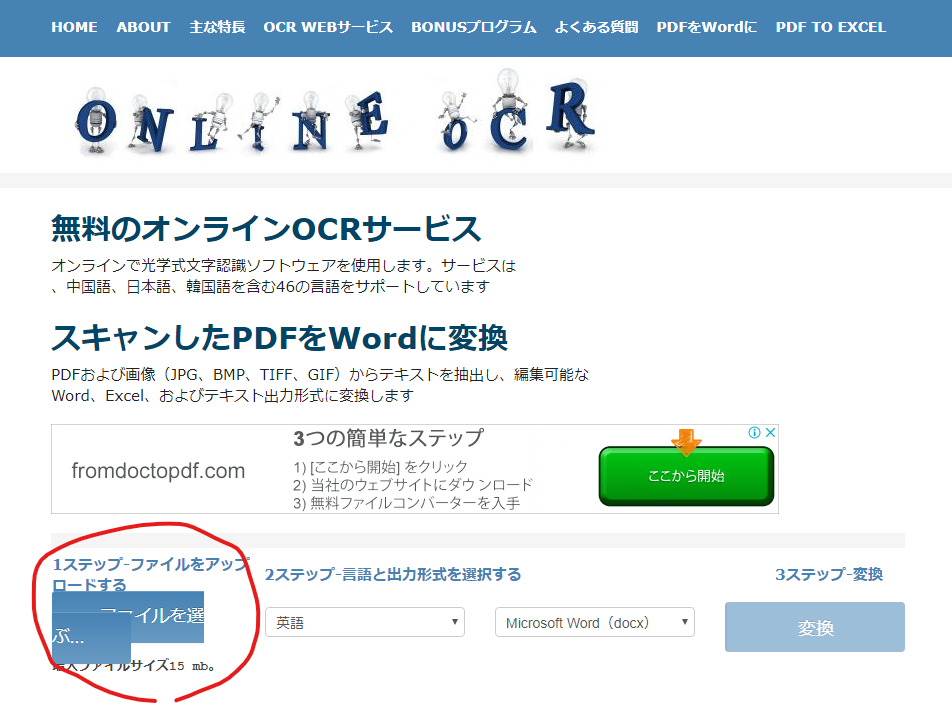This screenshot has width=952, height=724.
Task: Click the 変換 convert button
Action: pos(815,627)
